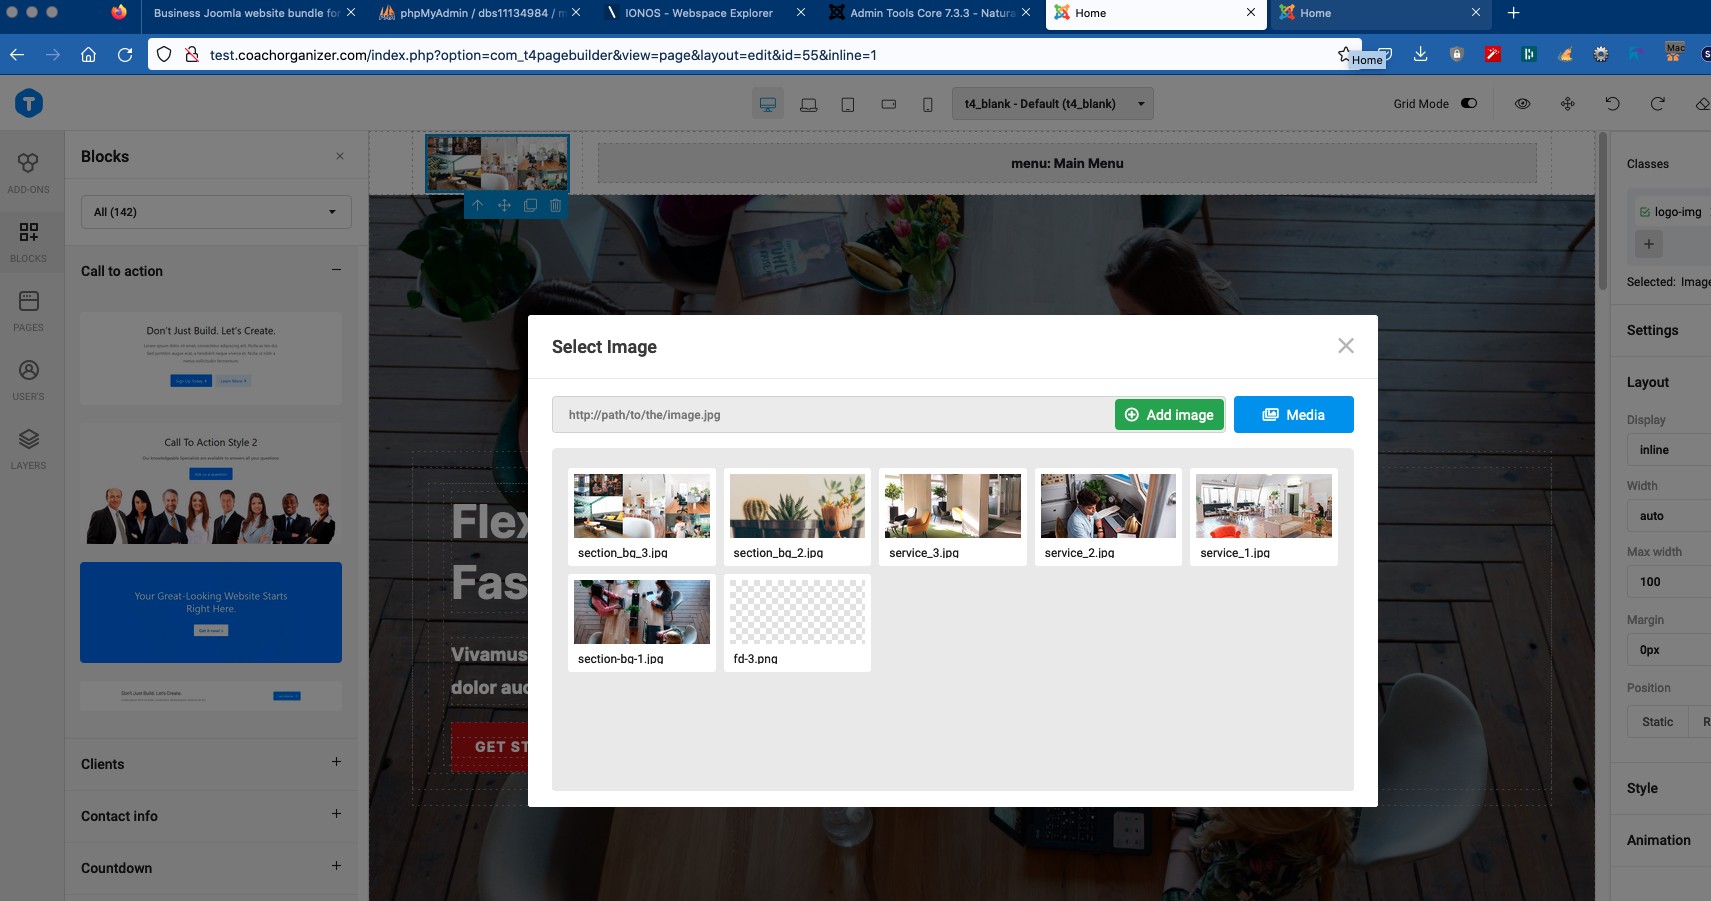Collapse the Call to action section
The height and width of the screenshot is (901, 1711).
point(336,270)
